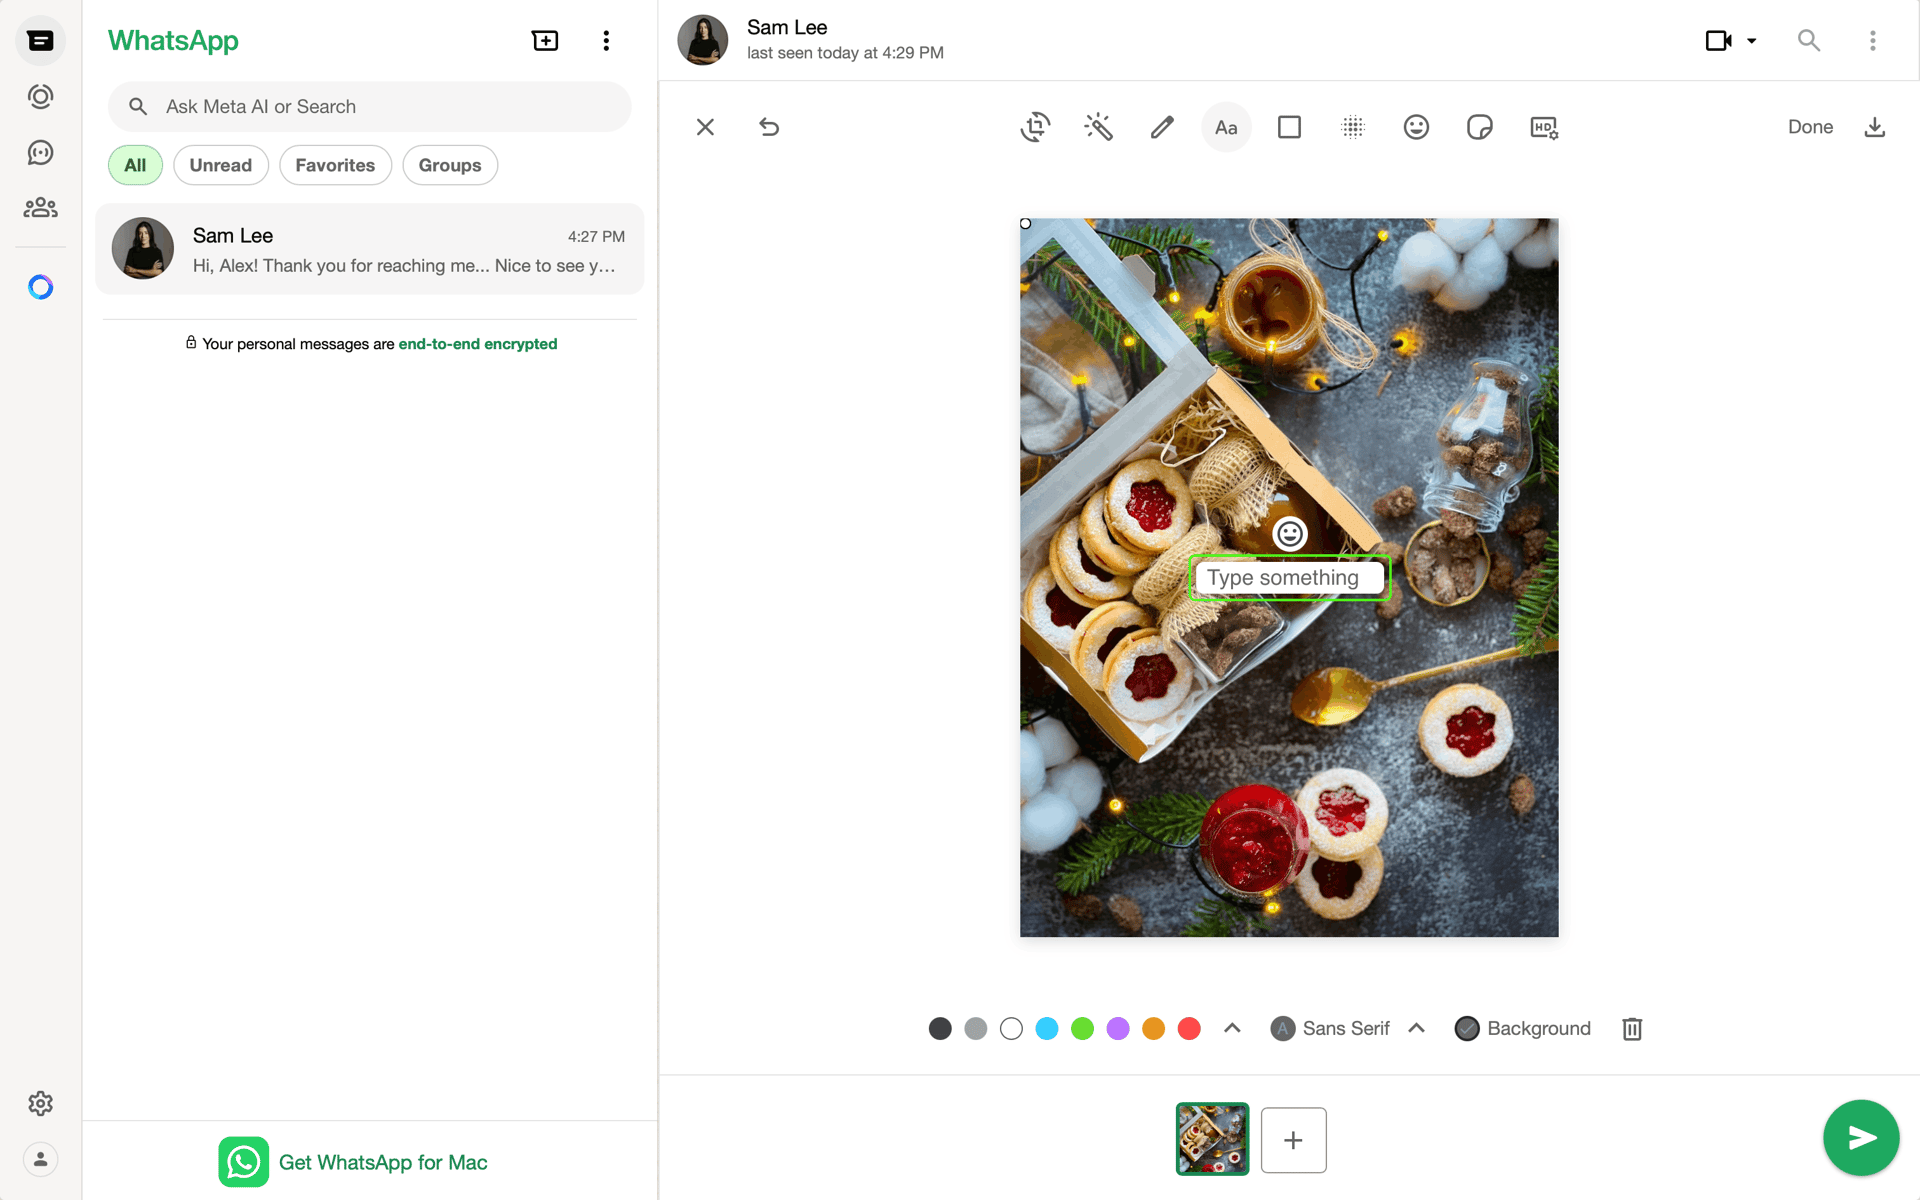The width and height of the screenshot is (1920, 1200).
Task: Select the pixelate blur tool
Action: (1353, 127)
